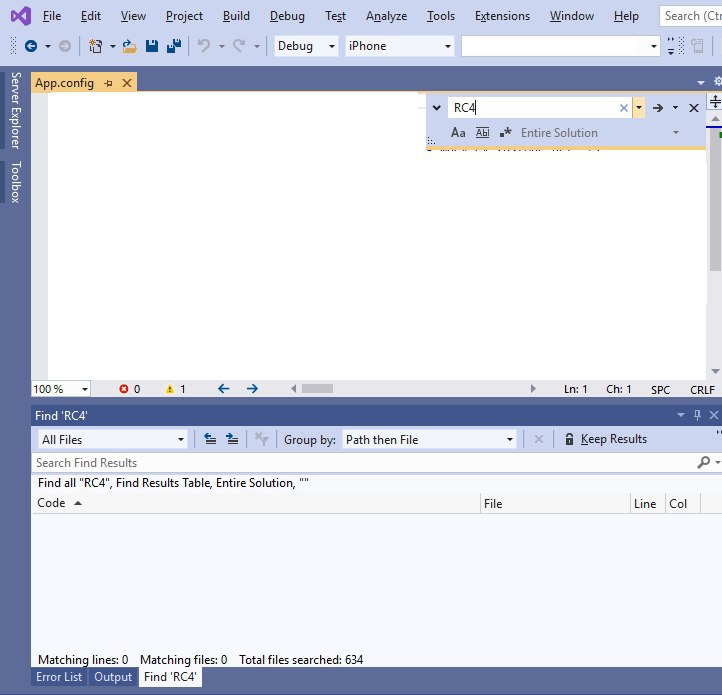Open the Window menu

(x=571, y=16)
